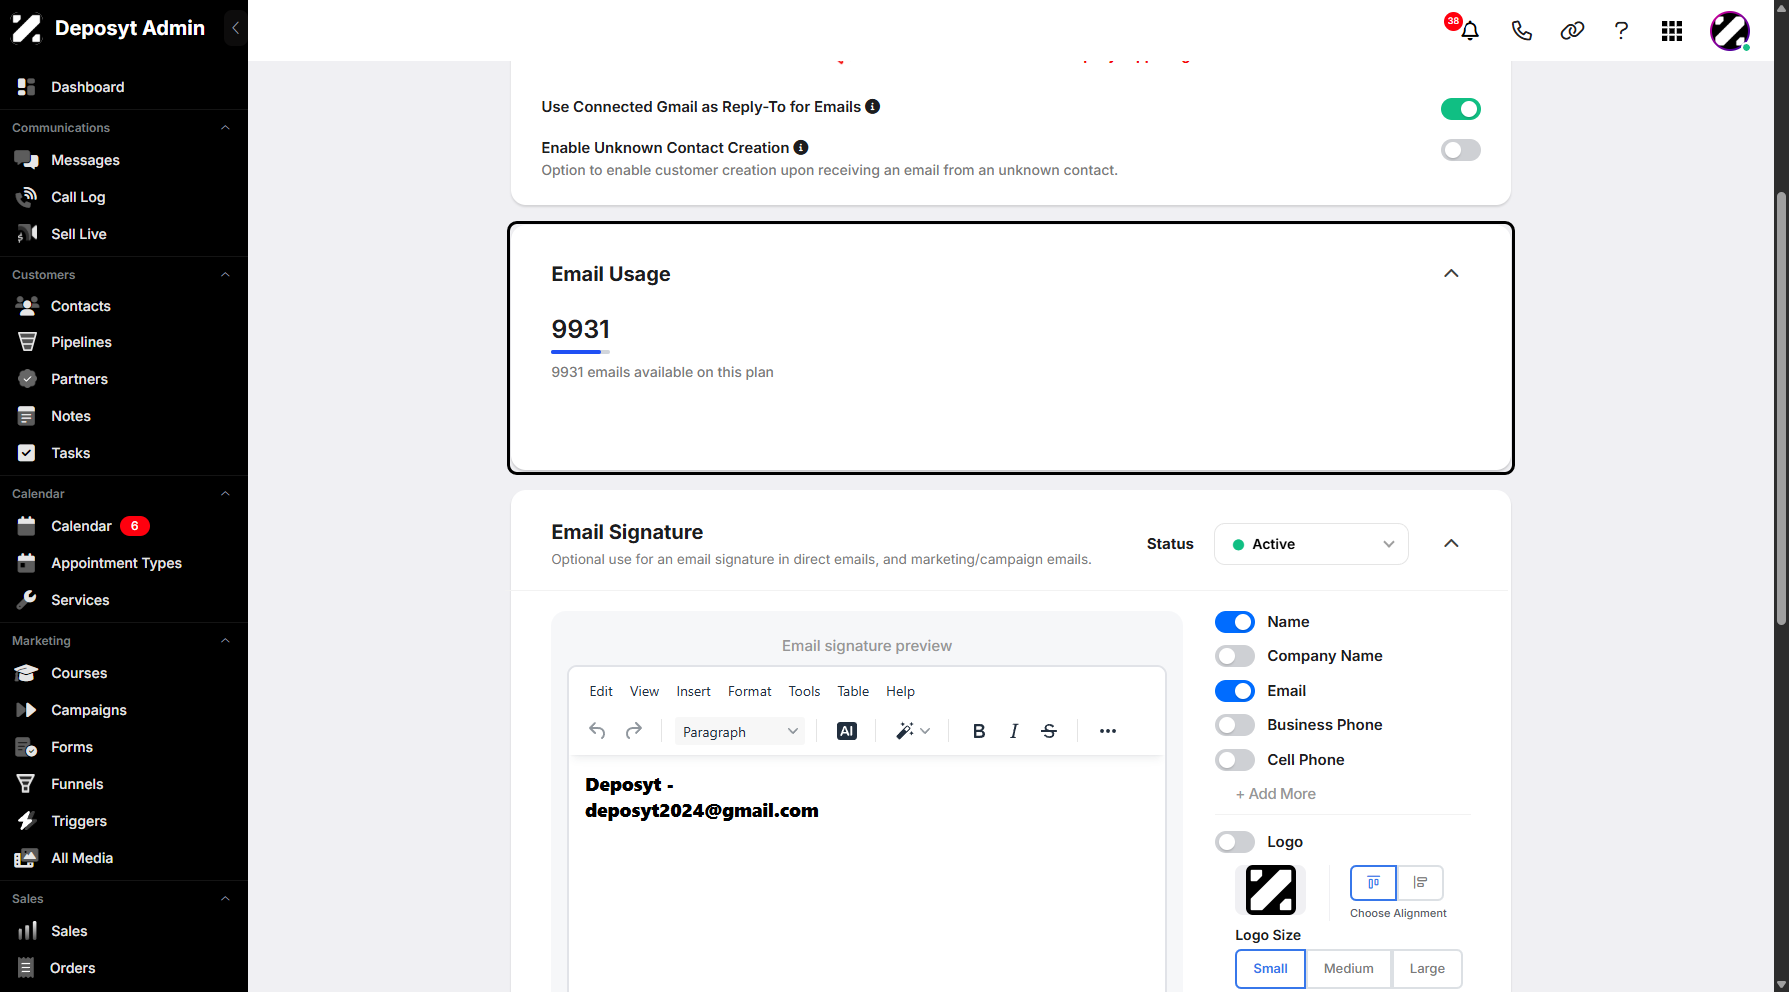Open the editor Tools menu
Viewport: 1789px width, 992px height.
804,691
